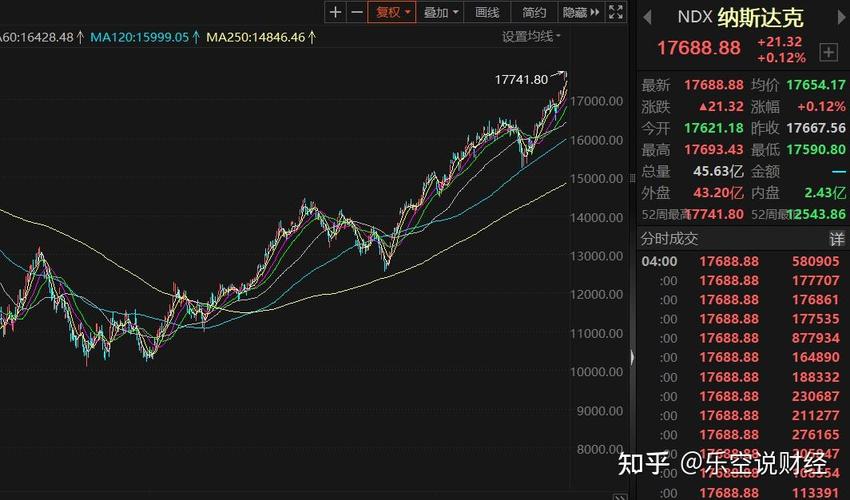Image resolution: width=850 pixels, height=500 pixels.
Task: Zoom in chart with plus icon
Action: pos(335,12)
